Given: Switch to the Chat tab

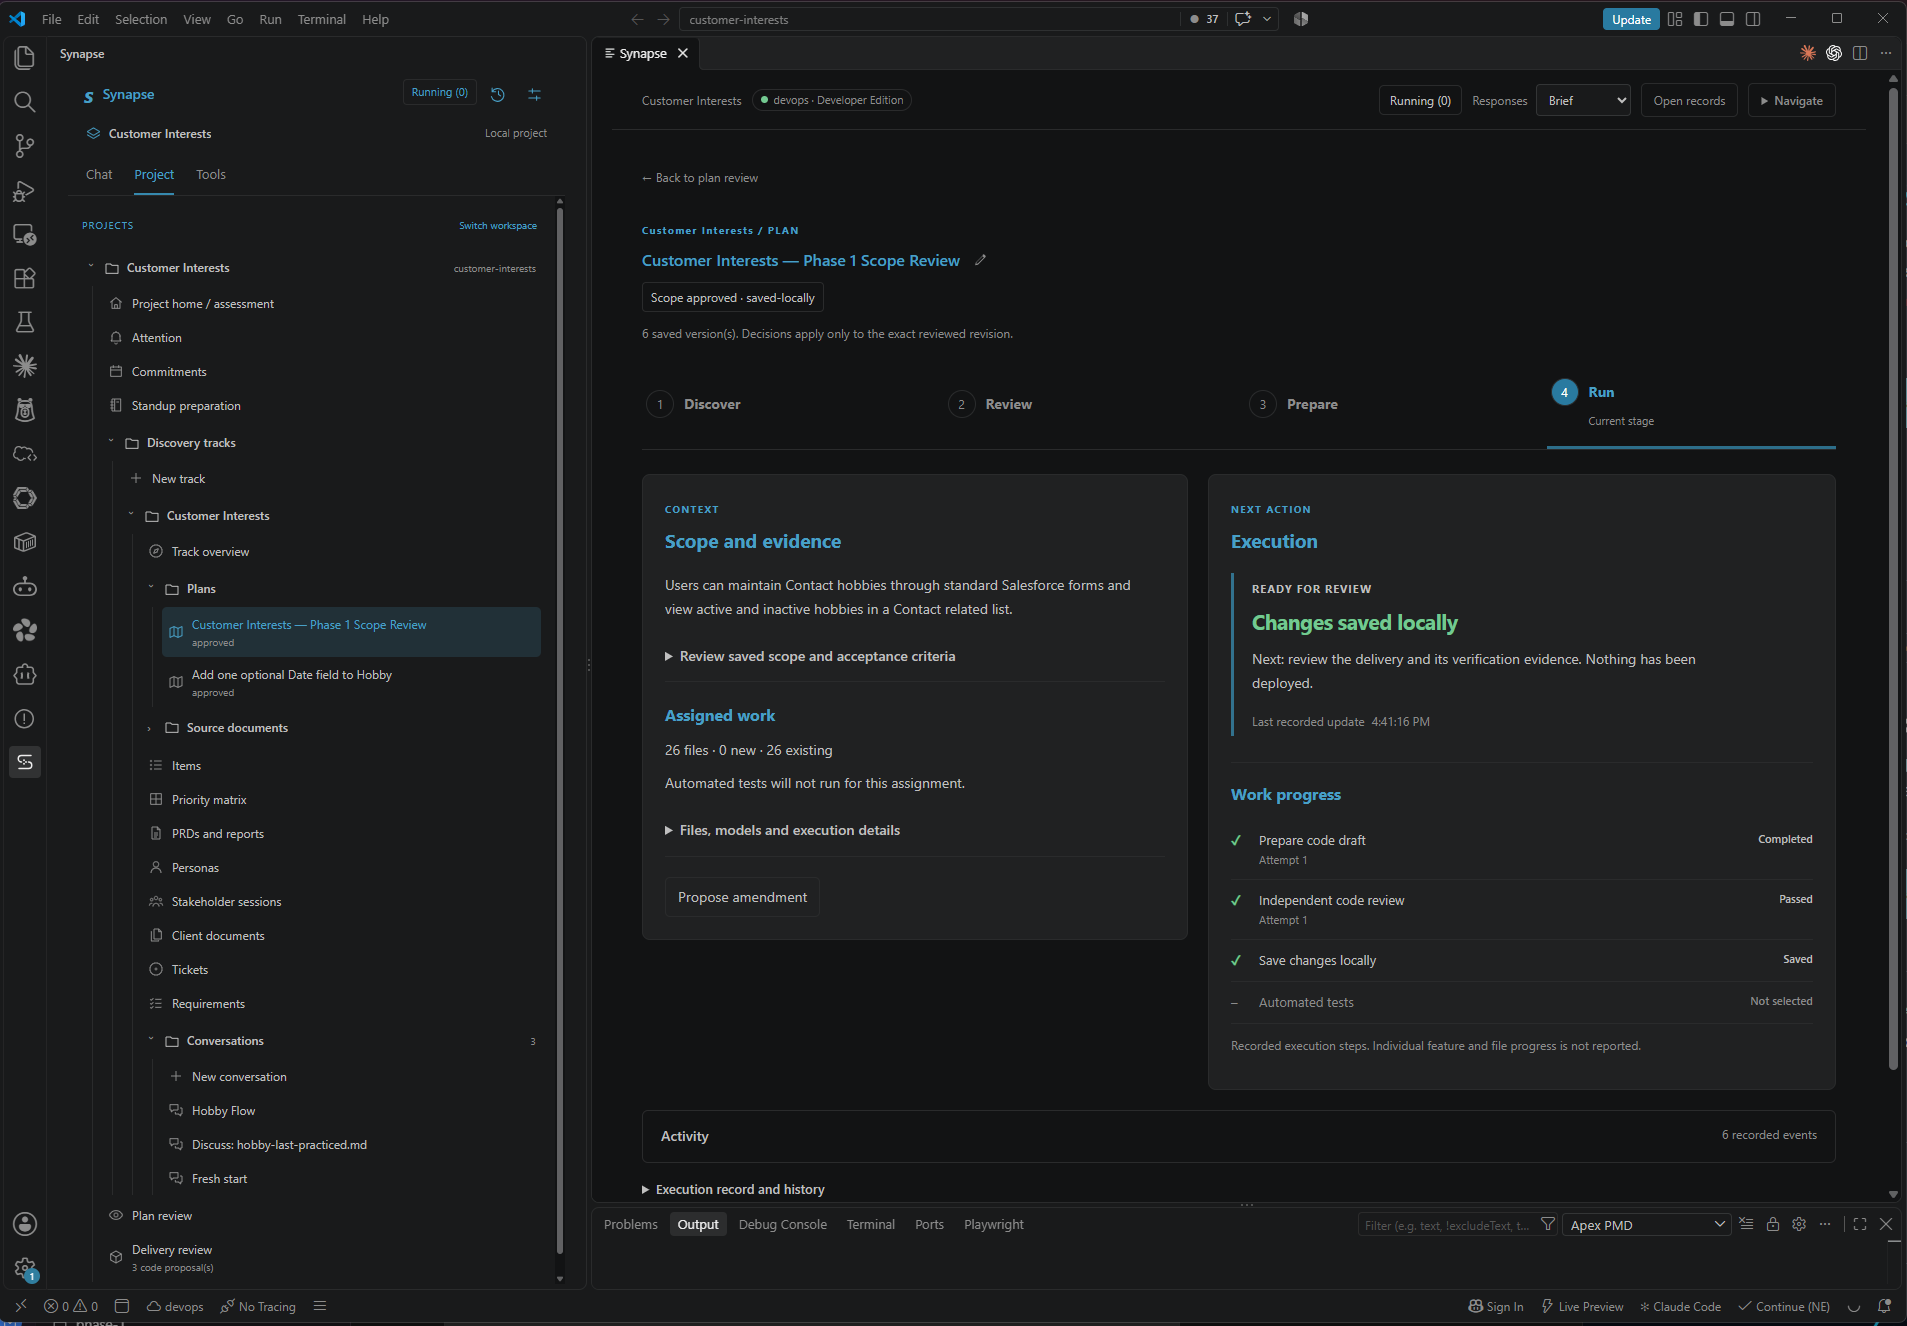Looking at the screenshot, I should click(99, 174).
